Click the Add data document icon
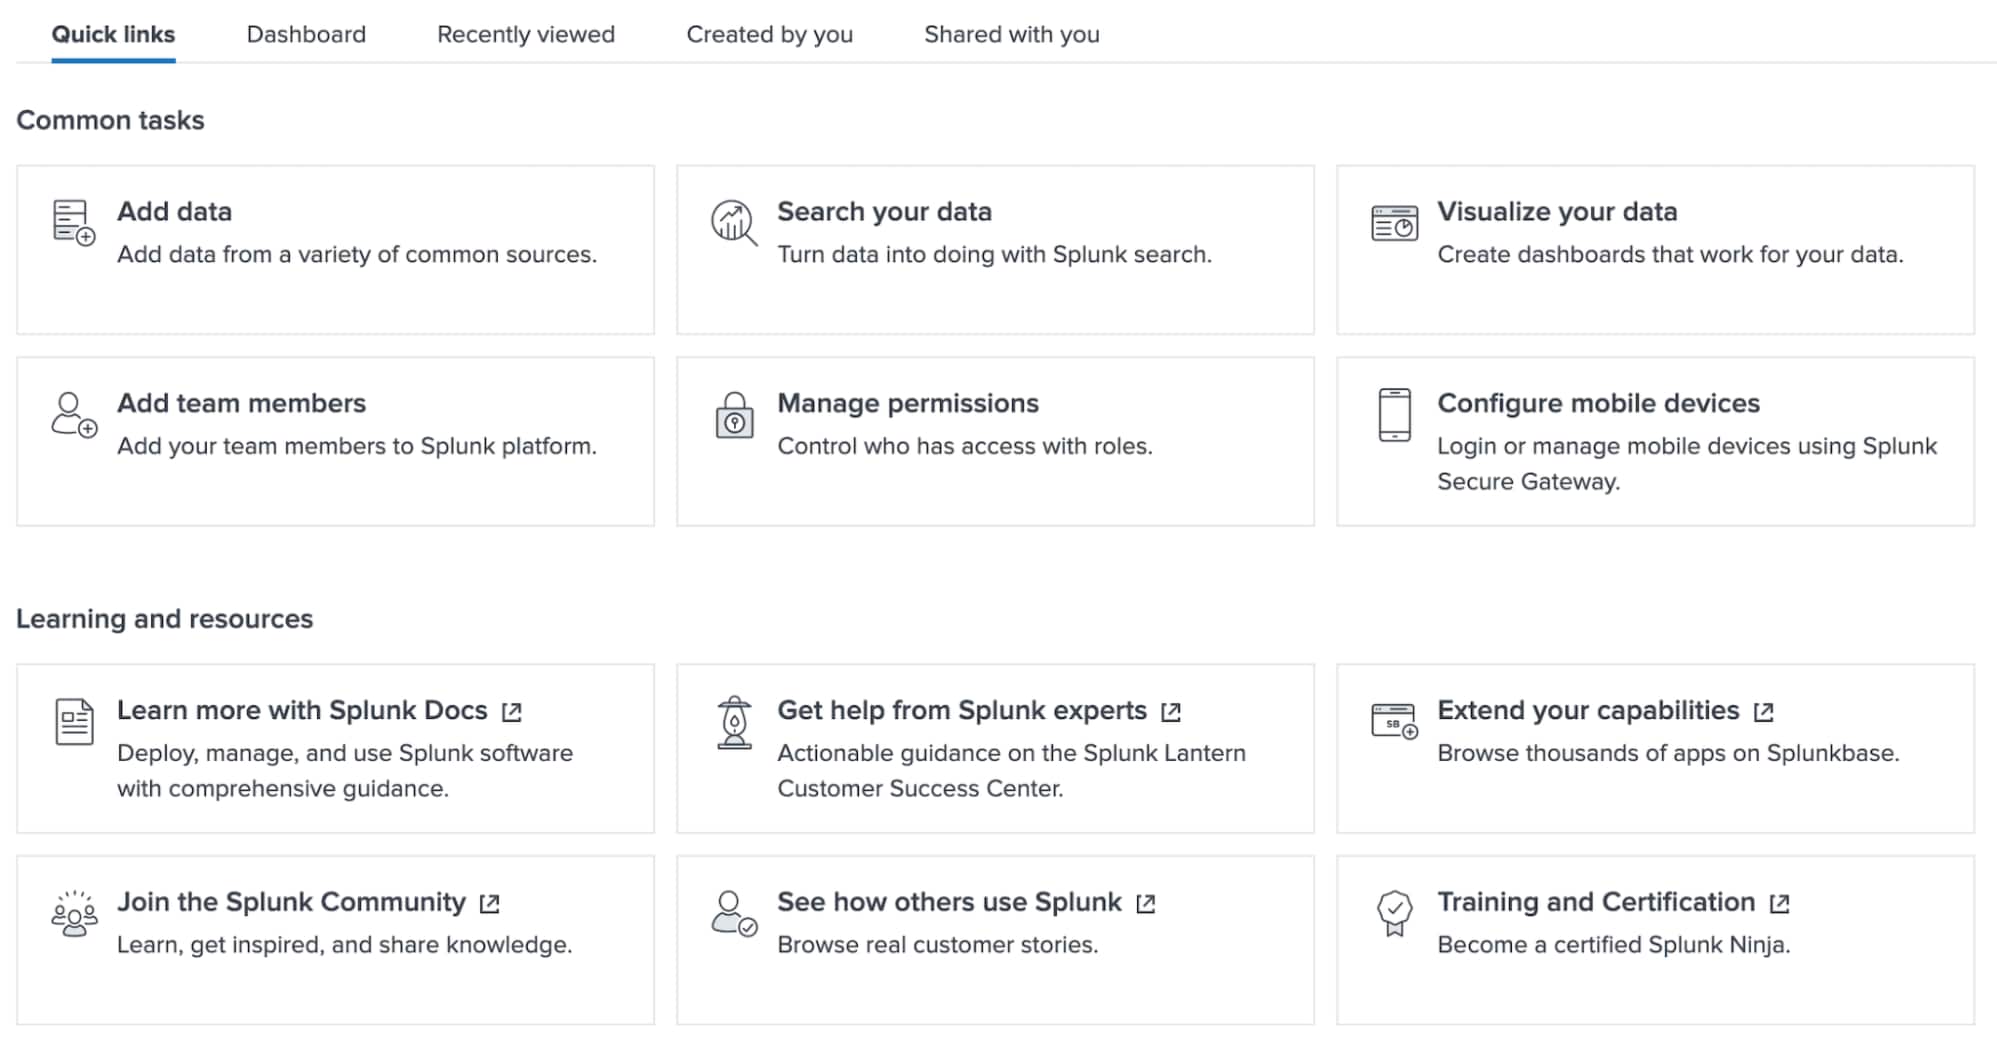Viewport: 1997px width, 1041px height. tap(74, 222)
